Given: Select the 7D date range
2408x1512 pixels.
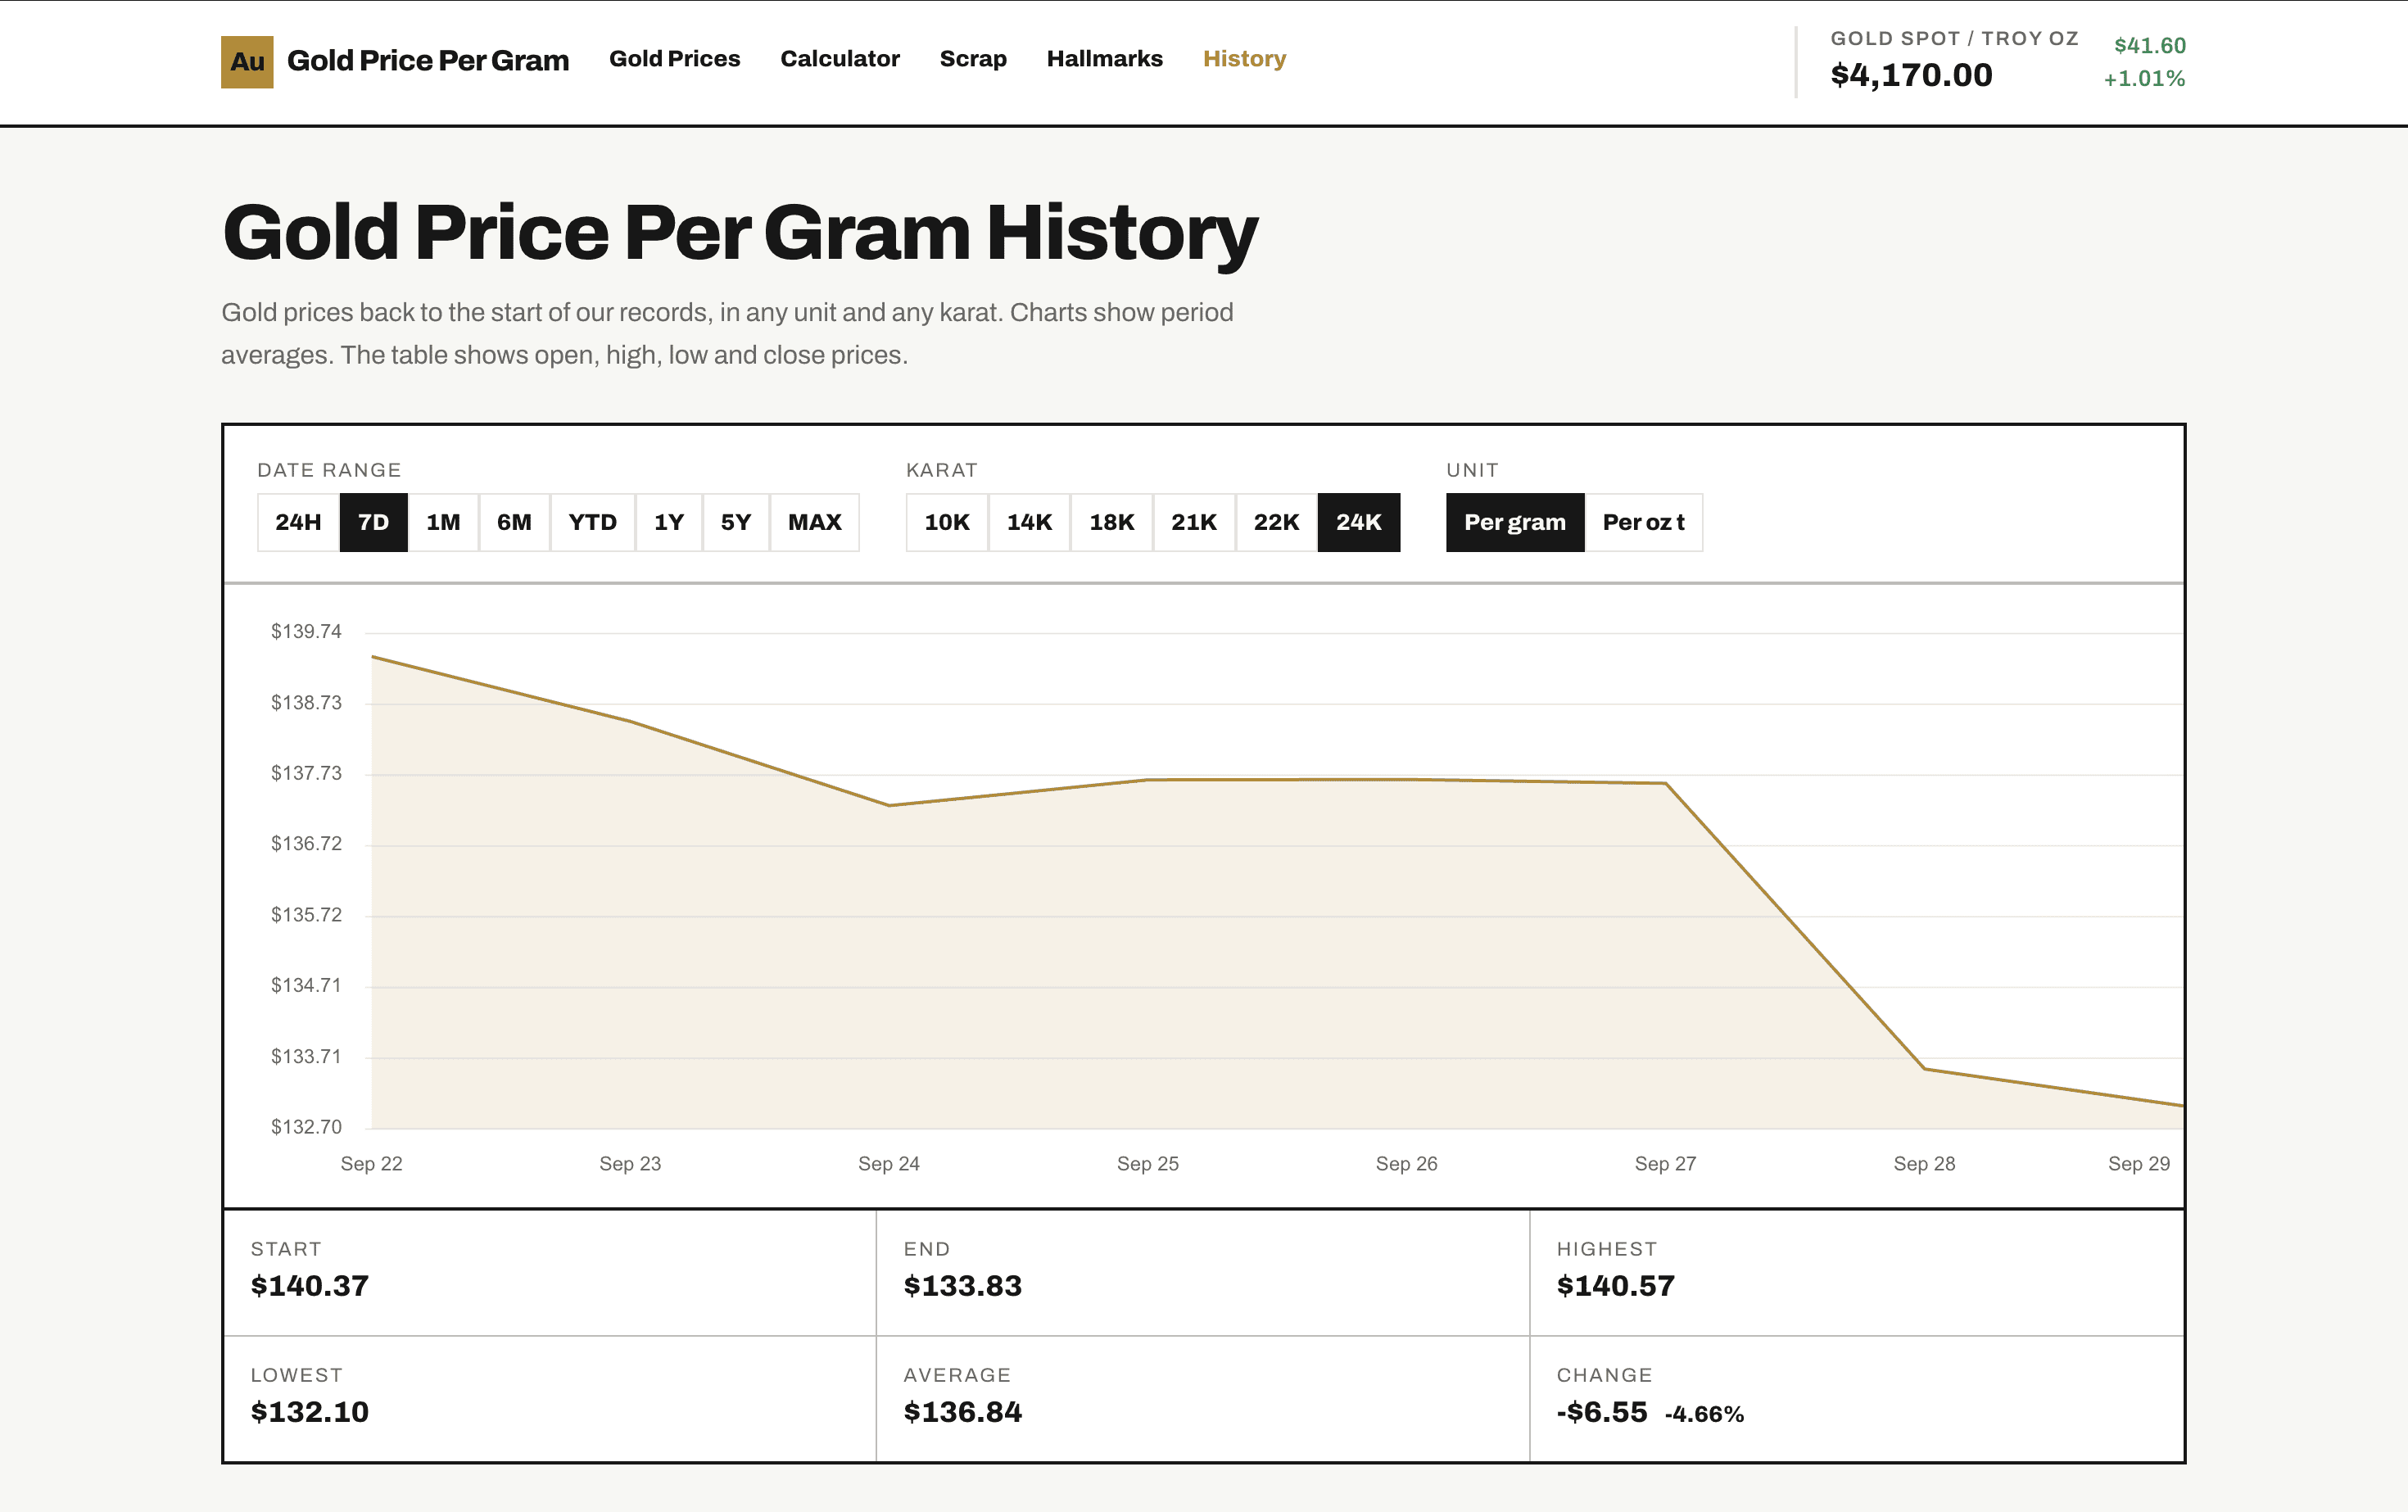Looking at the screenshot, I should 373,522.
